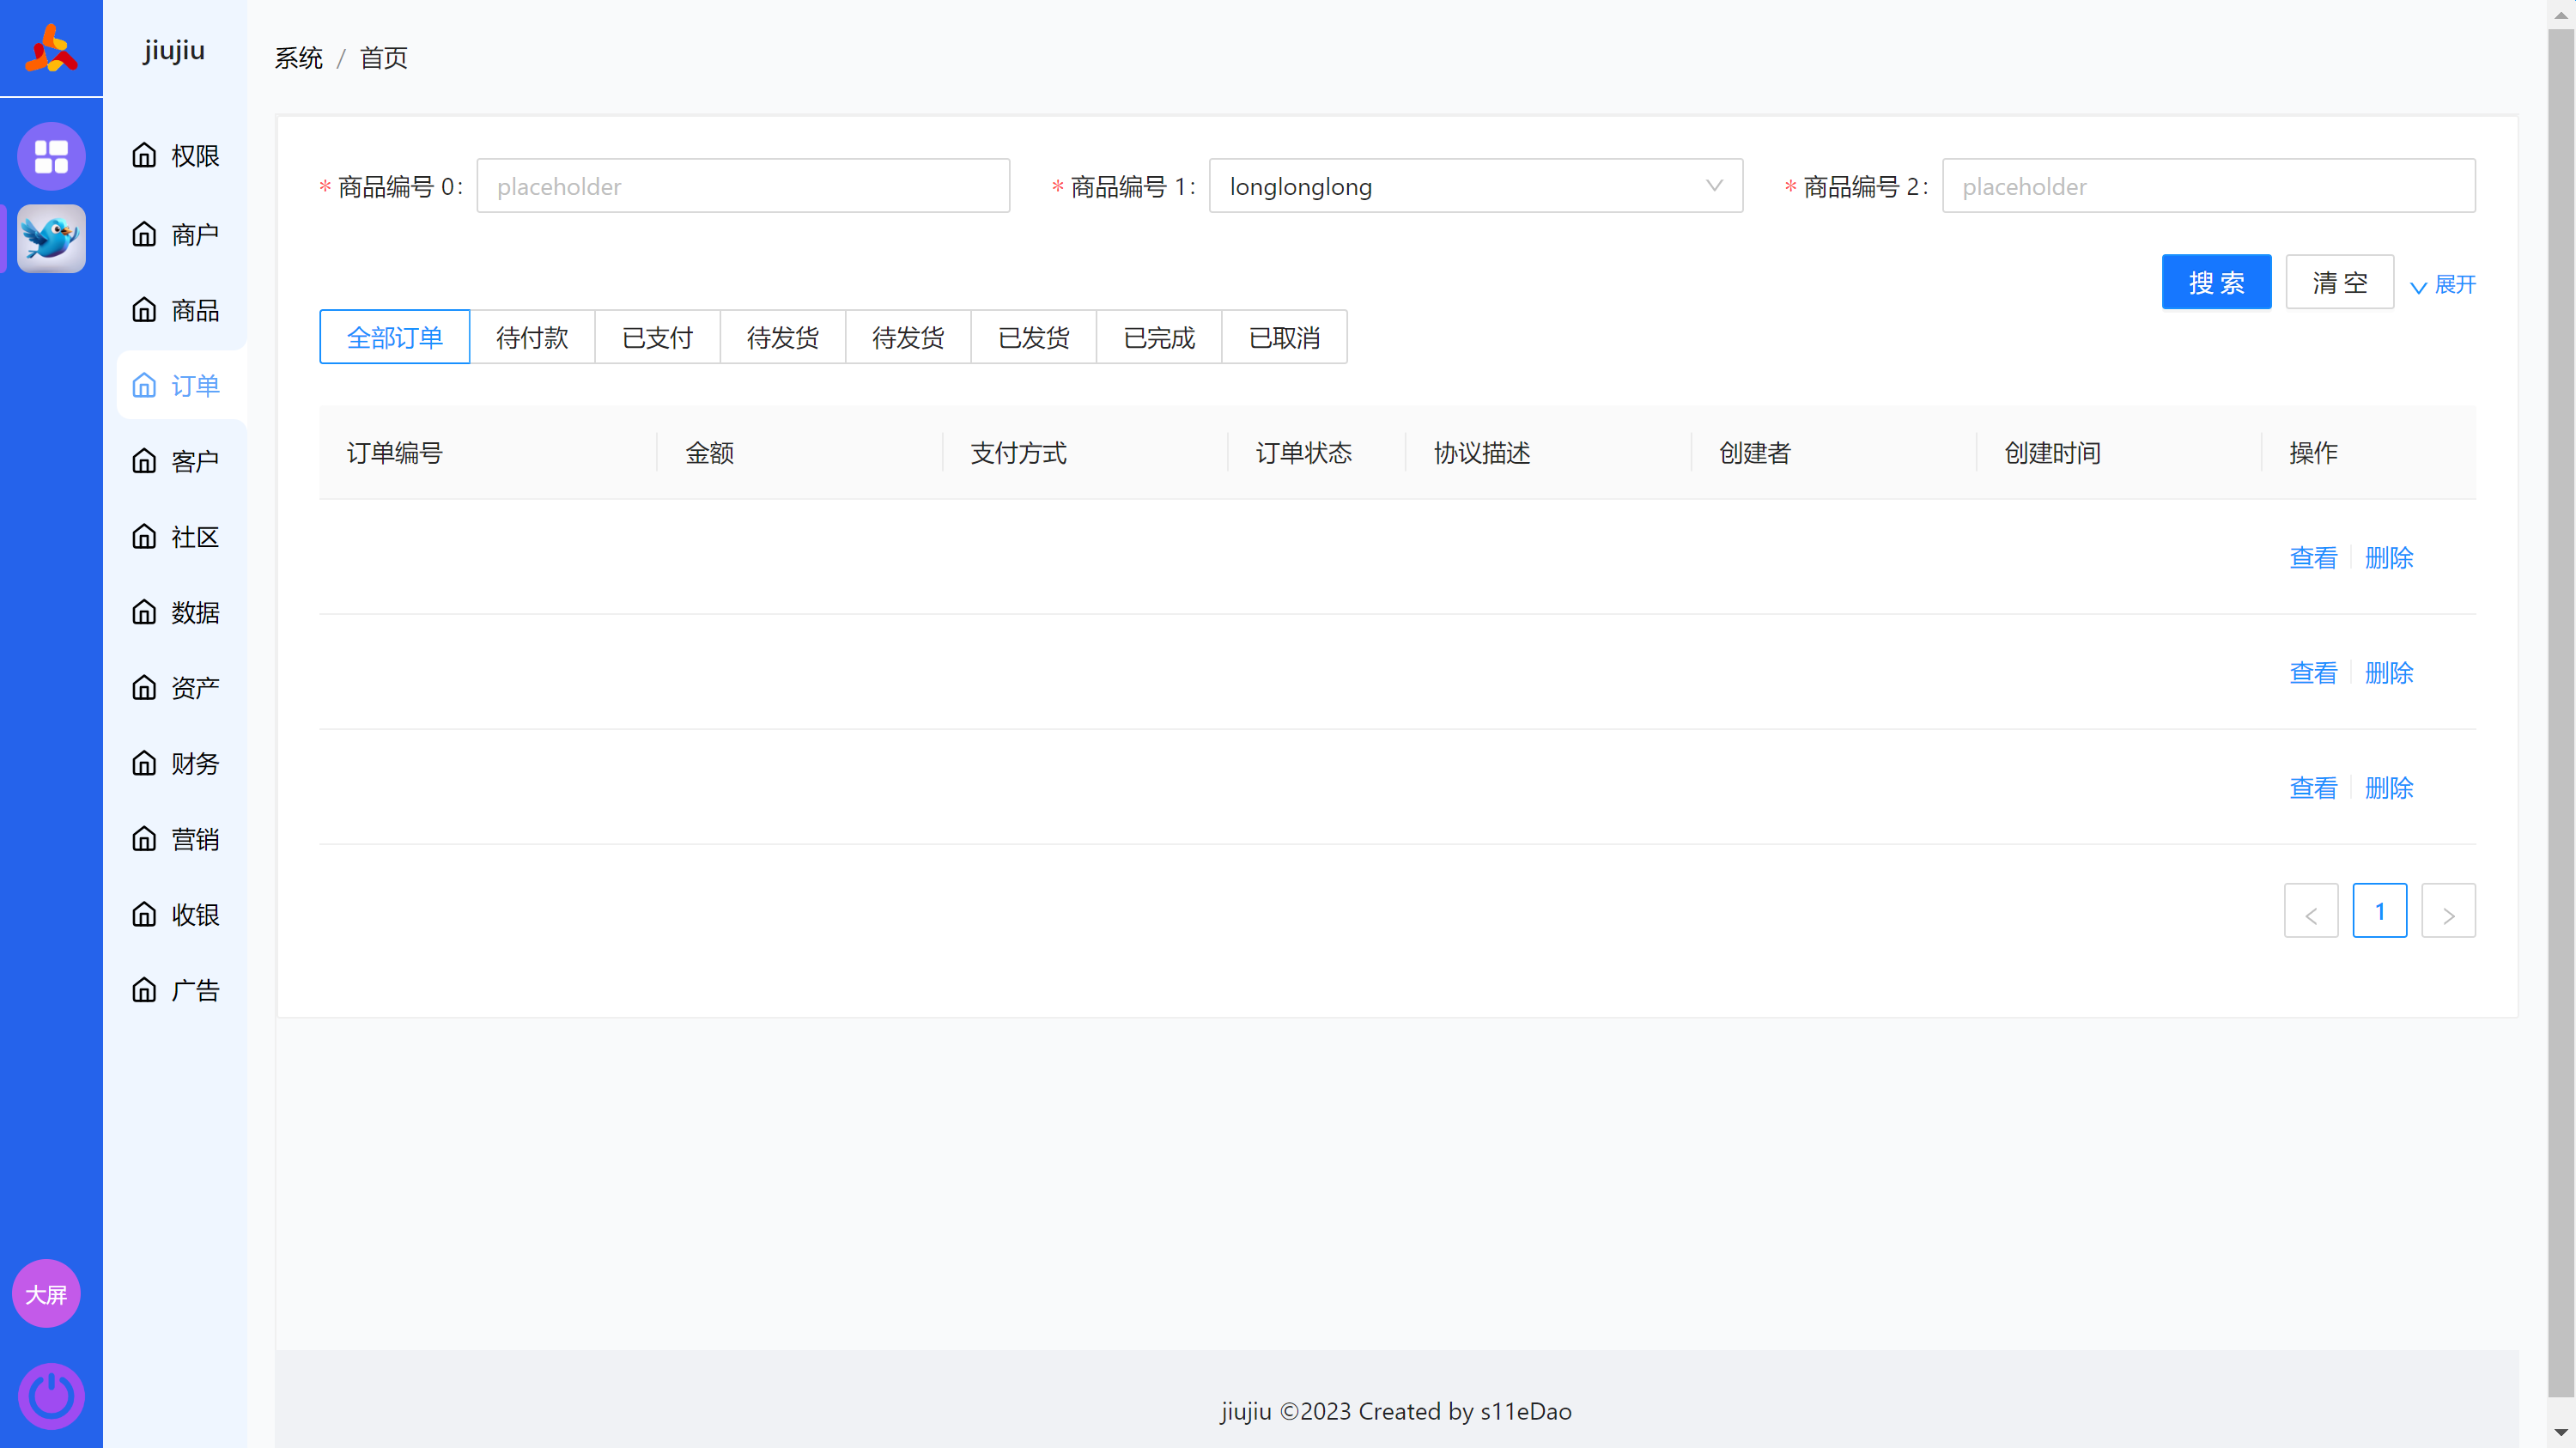The width and height of the screenshot is (2576, 1448).
Task: Click the home icon beside 权限
Action: tap(144, 155)
